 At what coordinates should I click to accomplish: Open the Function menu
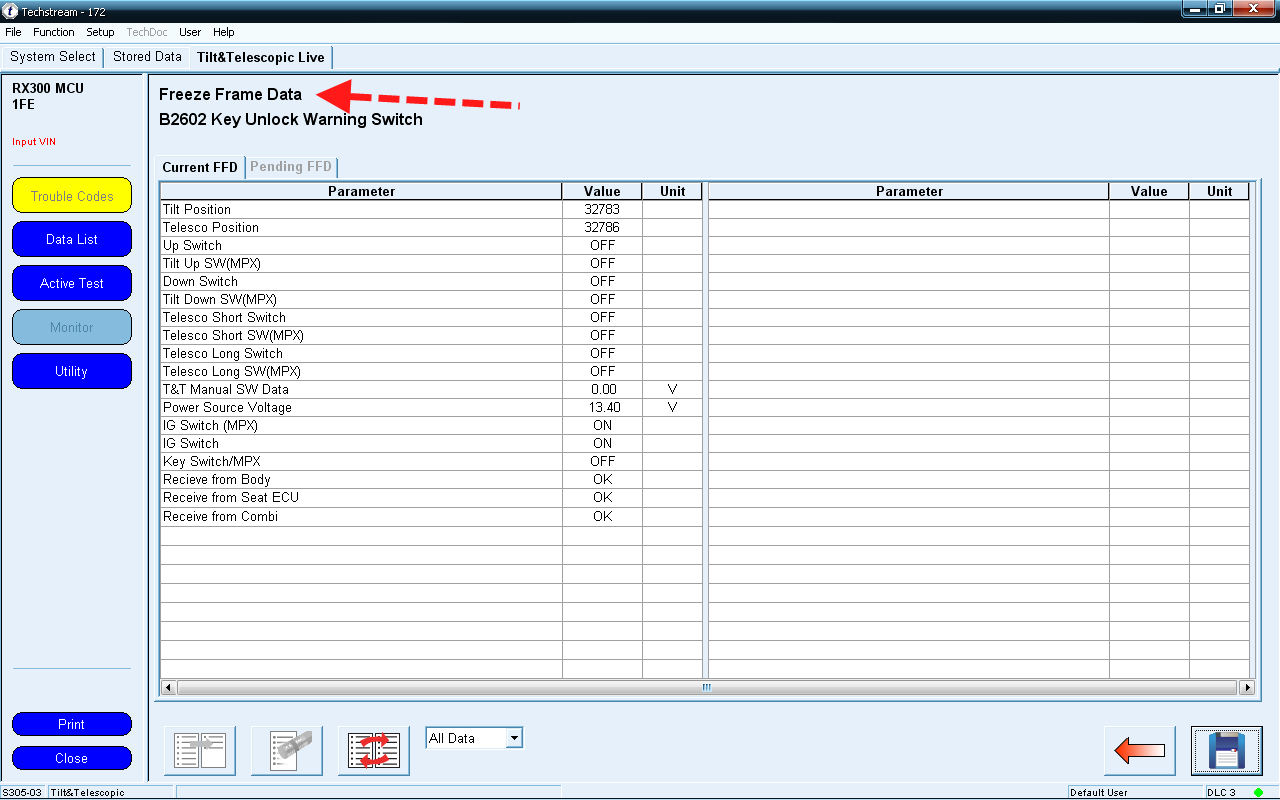coord(54,32)
